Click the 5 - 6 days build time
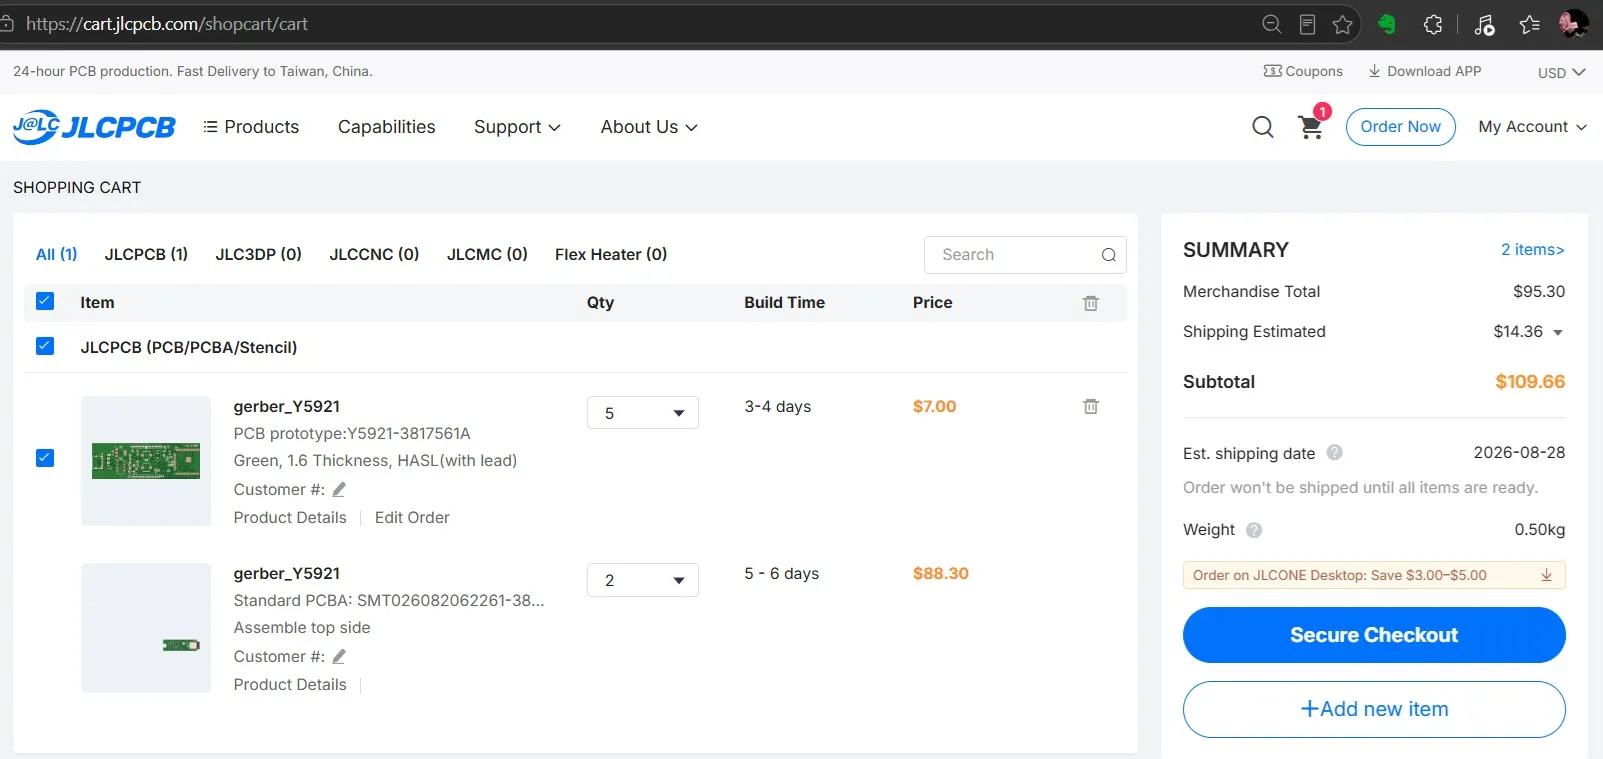 point(781,574)
